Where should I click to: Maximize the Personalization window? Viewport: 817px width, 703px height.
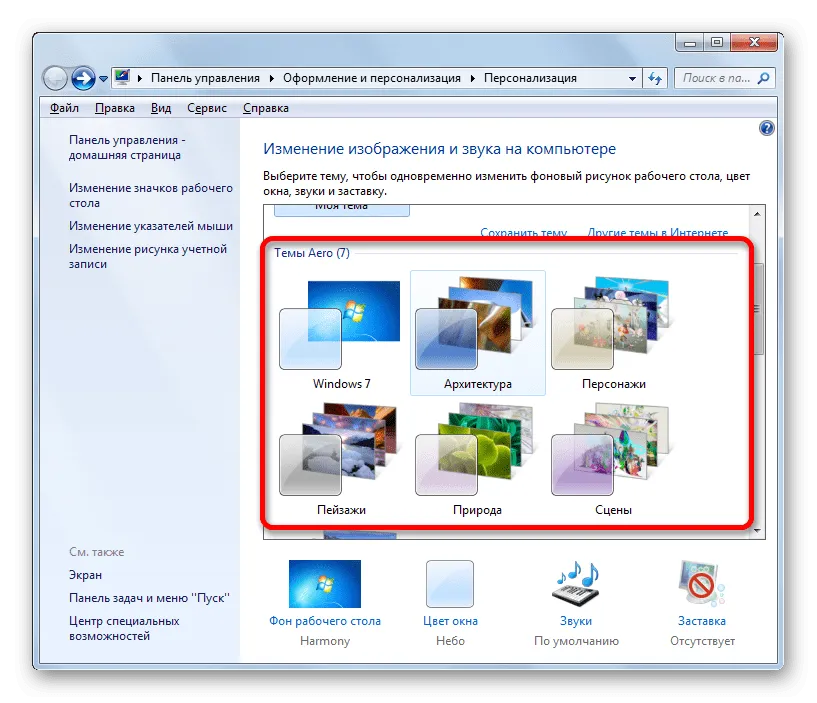(717, 42)
